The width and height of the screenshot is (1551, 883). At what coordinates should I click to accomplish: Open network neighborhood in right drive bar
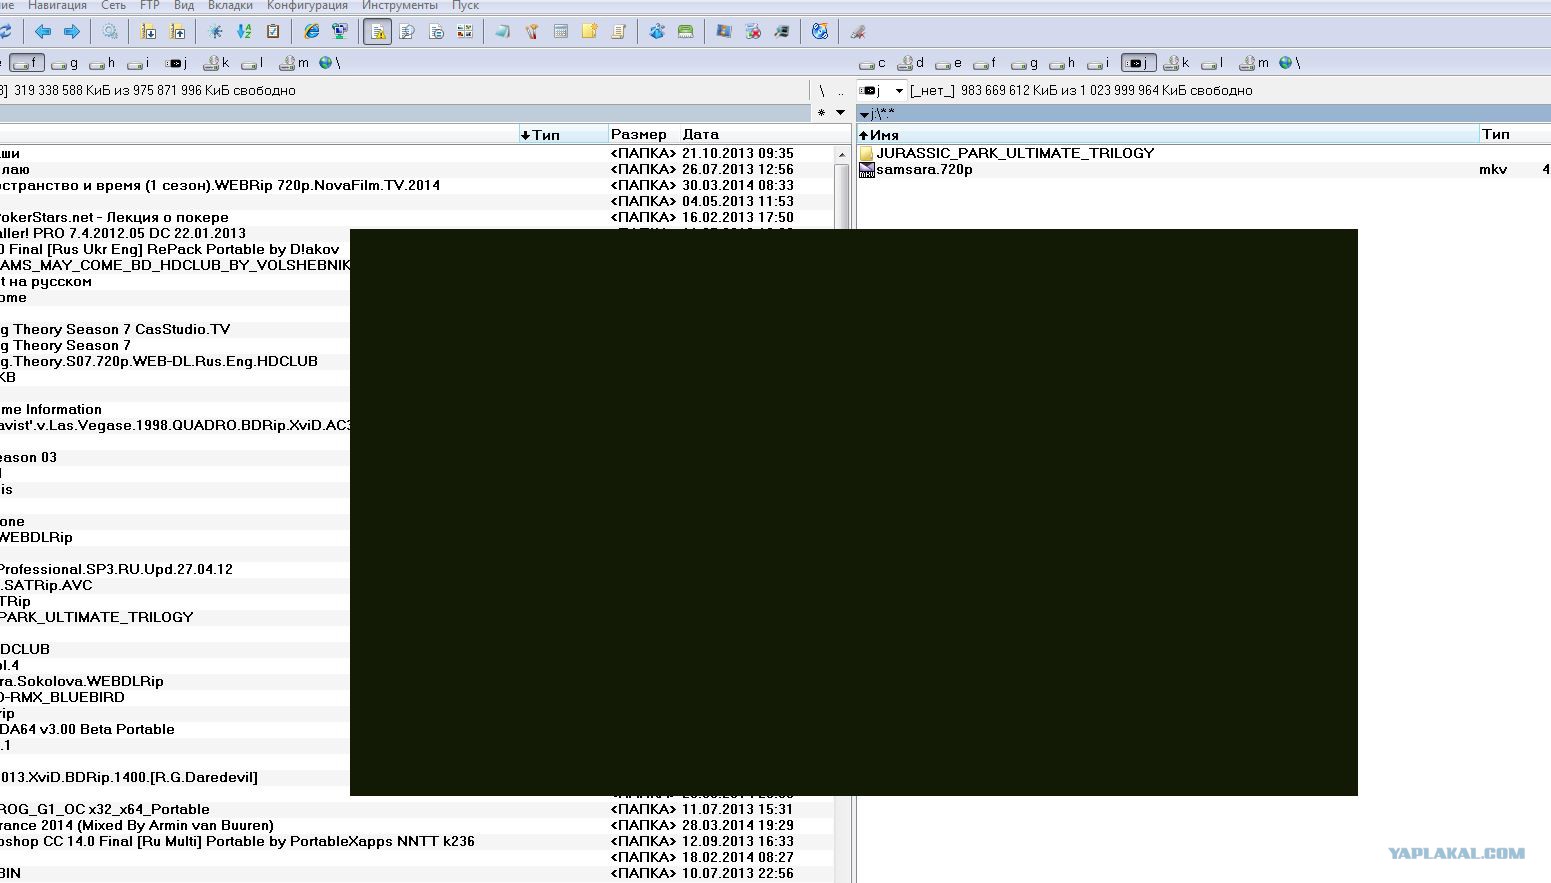(1290, 63)
